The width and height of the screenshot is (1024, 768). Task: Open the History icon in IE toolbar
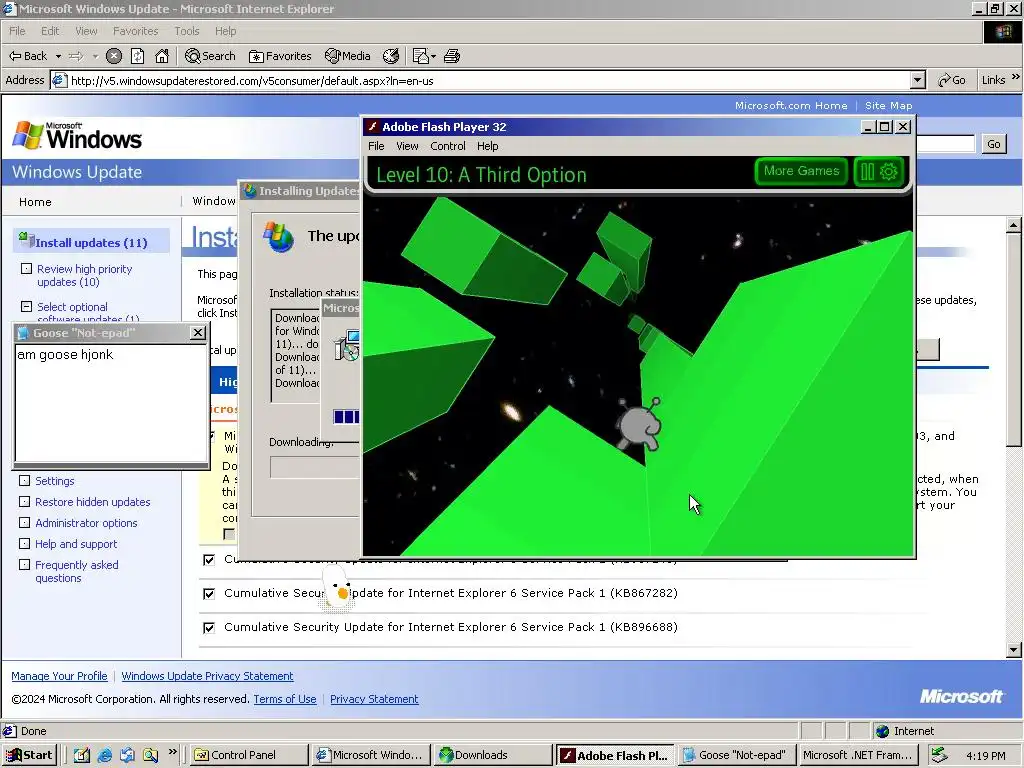(x=391, y=56)
